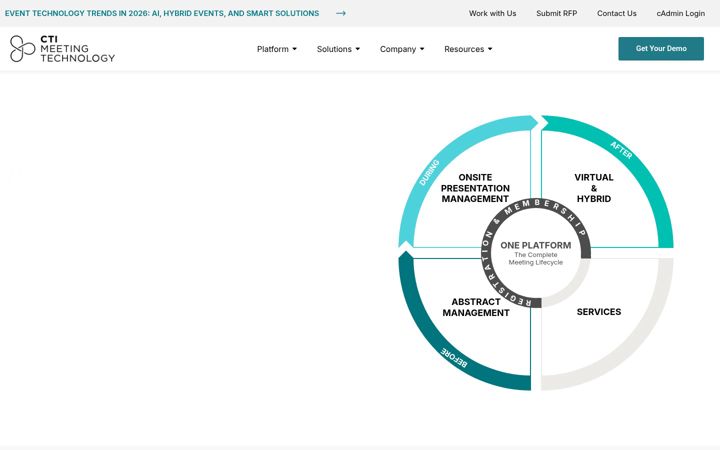Select the Virtual & Hybrid quadrant
The height and width of the screenshot is (450, 720).
click(x=594, y=188)
